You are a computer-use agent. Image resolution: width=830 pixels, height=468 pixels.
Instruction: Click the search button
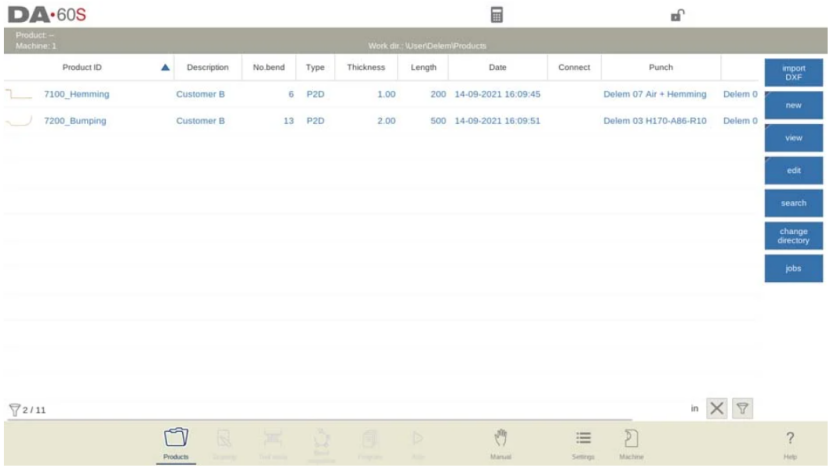point(793,203)
